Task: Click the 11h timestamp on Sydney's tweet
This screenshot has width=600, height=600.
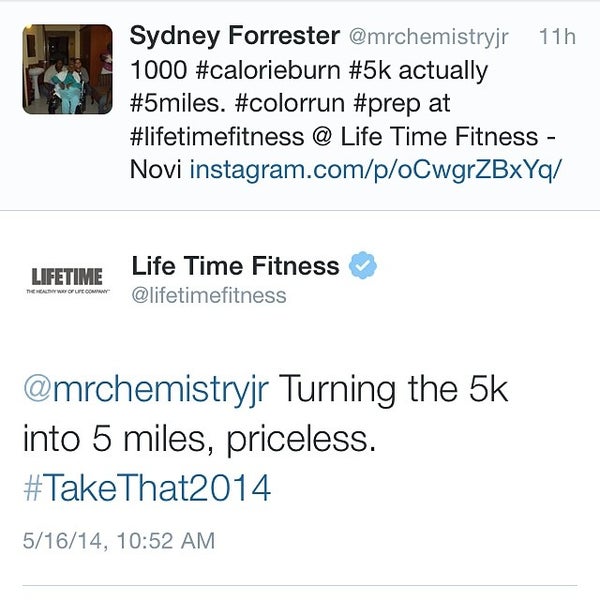Action: point(557,39)
